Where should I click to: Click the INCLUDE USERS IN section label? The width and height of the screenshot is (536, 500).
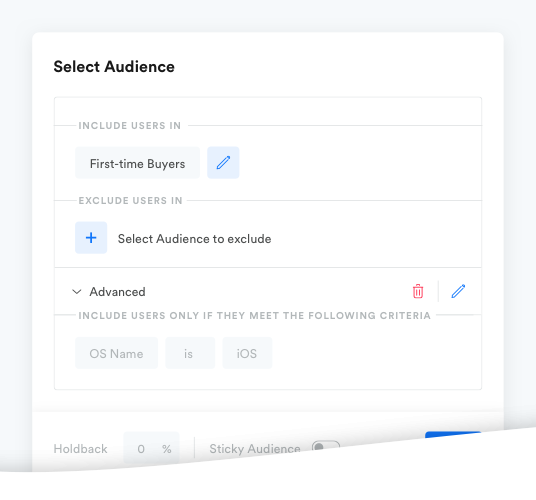click(x=130, y=126)
